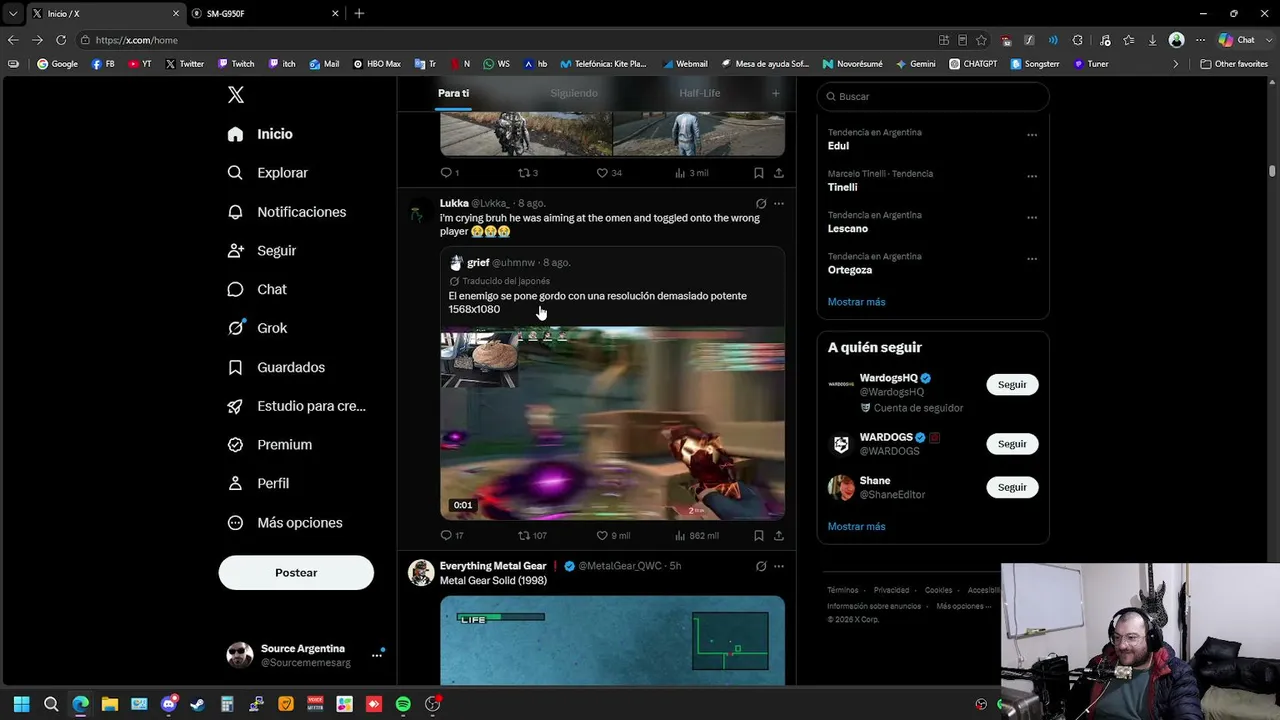Screen dimensions: 1280x720
Task: View analytics showing 862 mil views
Action: [x=696, y=535]
